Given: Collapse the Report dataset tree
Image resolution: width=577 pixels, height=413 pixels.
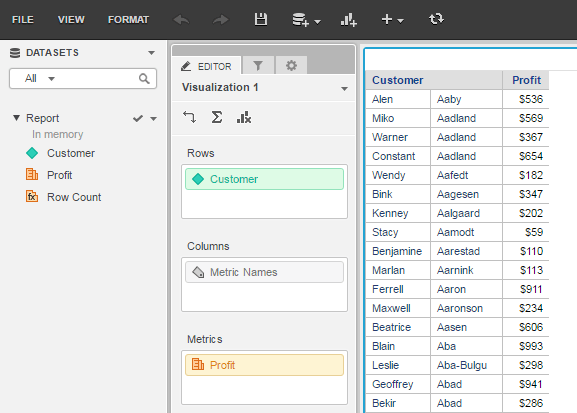Looking at the screenshot, I should click(16, 118).
